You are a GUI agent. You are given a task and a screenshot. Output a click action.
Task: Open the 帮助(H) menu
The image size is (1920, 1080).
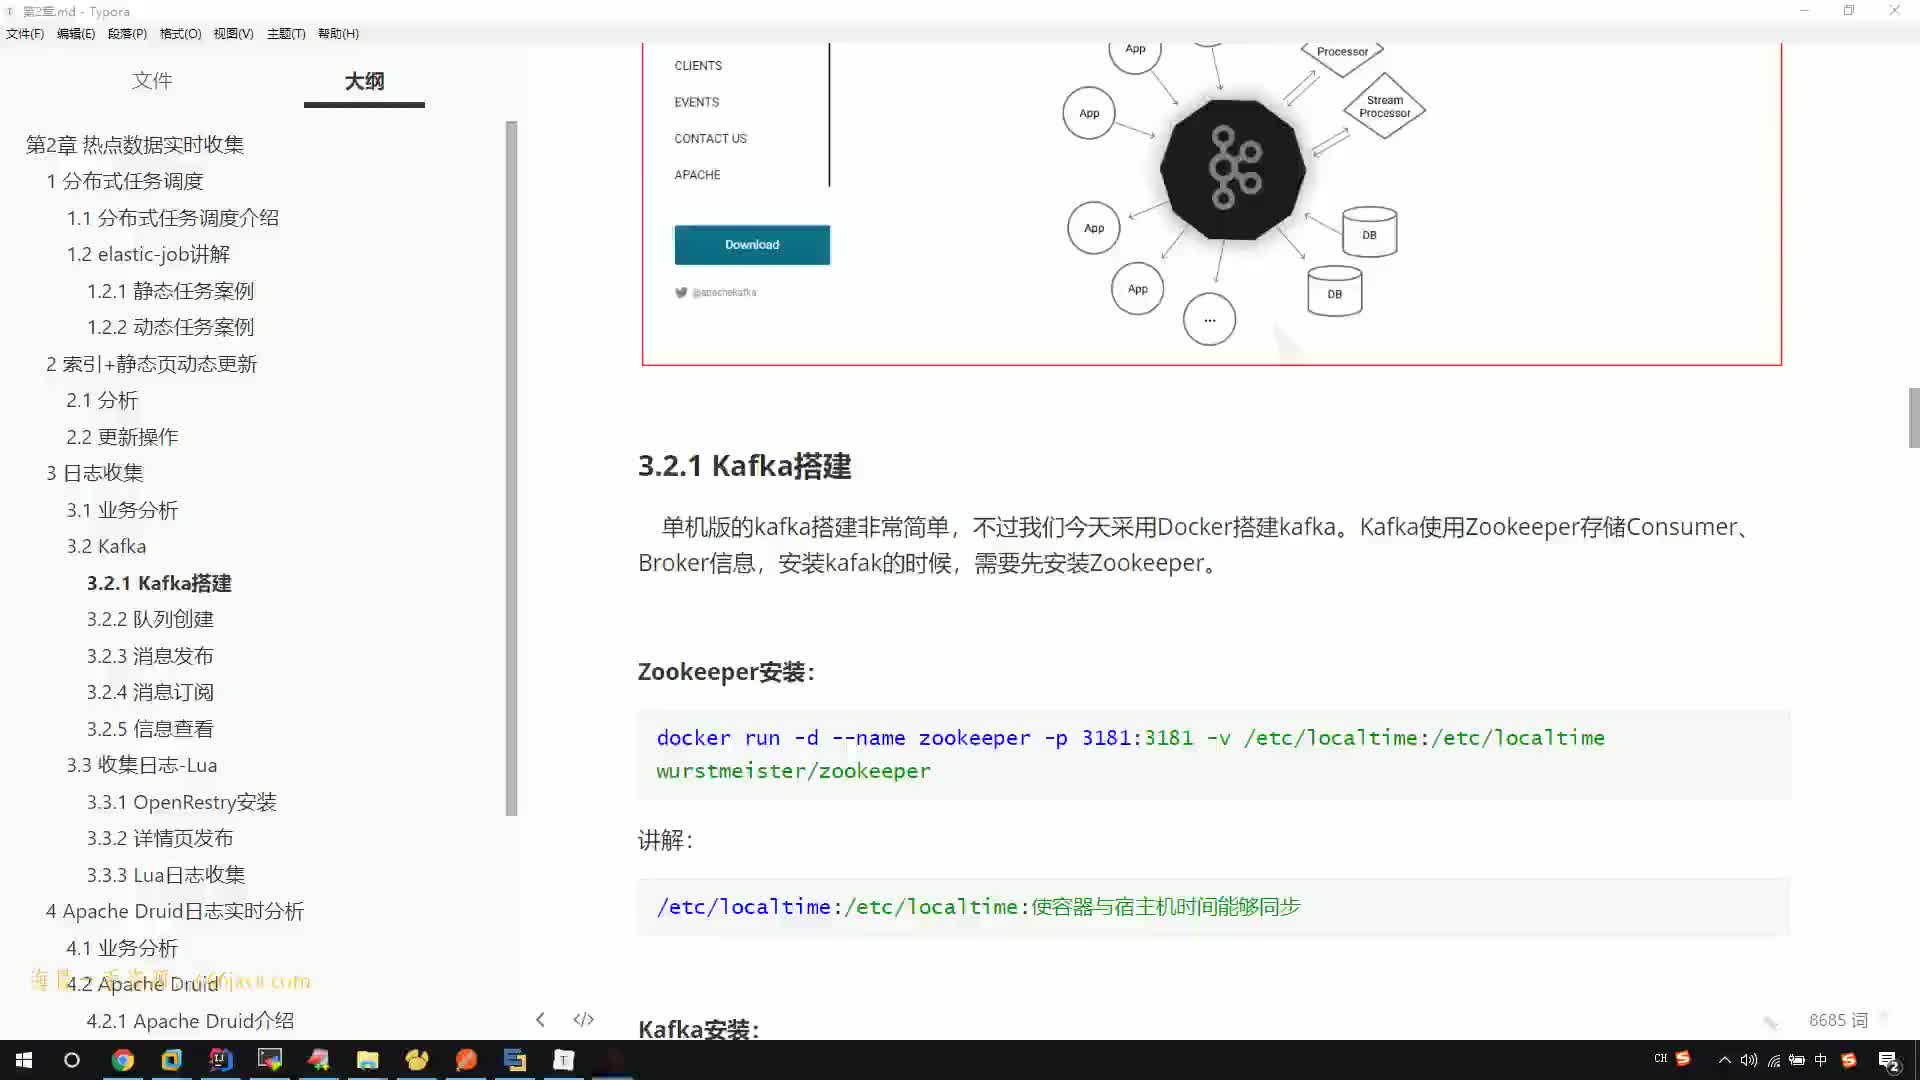pyautogui.click(x=338, y=33)
